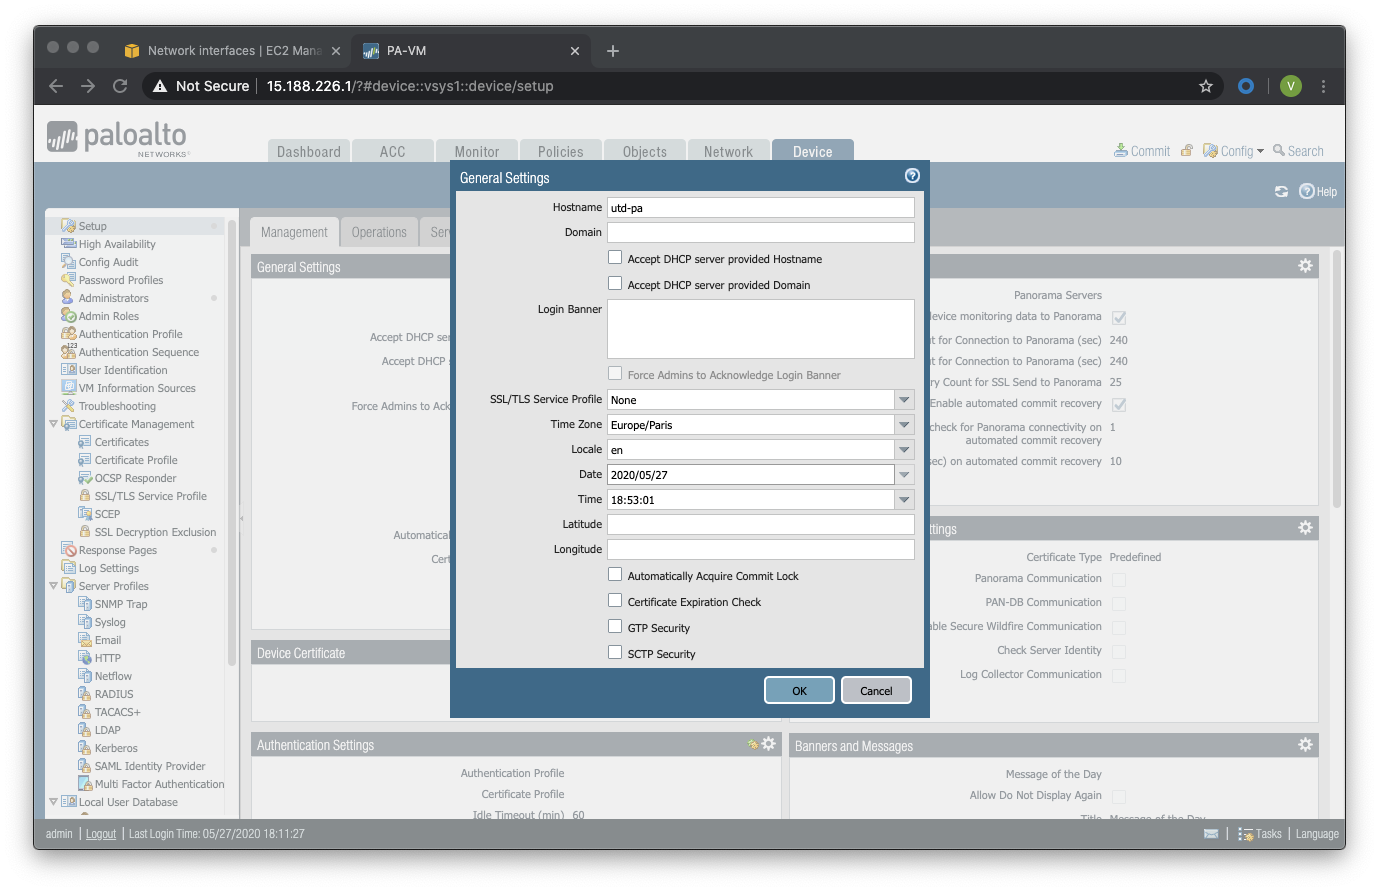Click the Tasks icon in the status bar
Screen dimensions: 1379x891
[1246, 834]
